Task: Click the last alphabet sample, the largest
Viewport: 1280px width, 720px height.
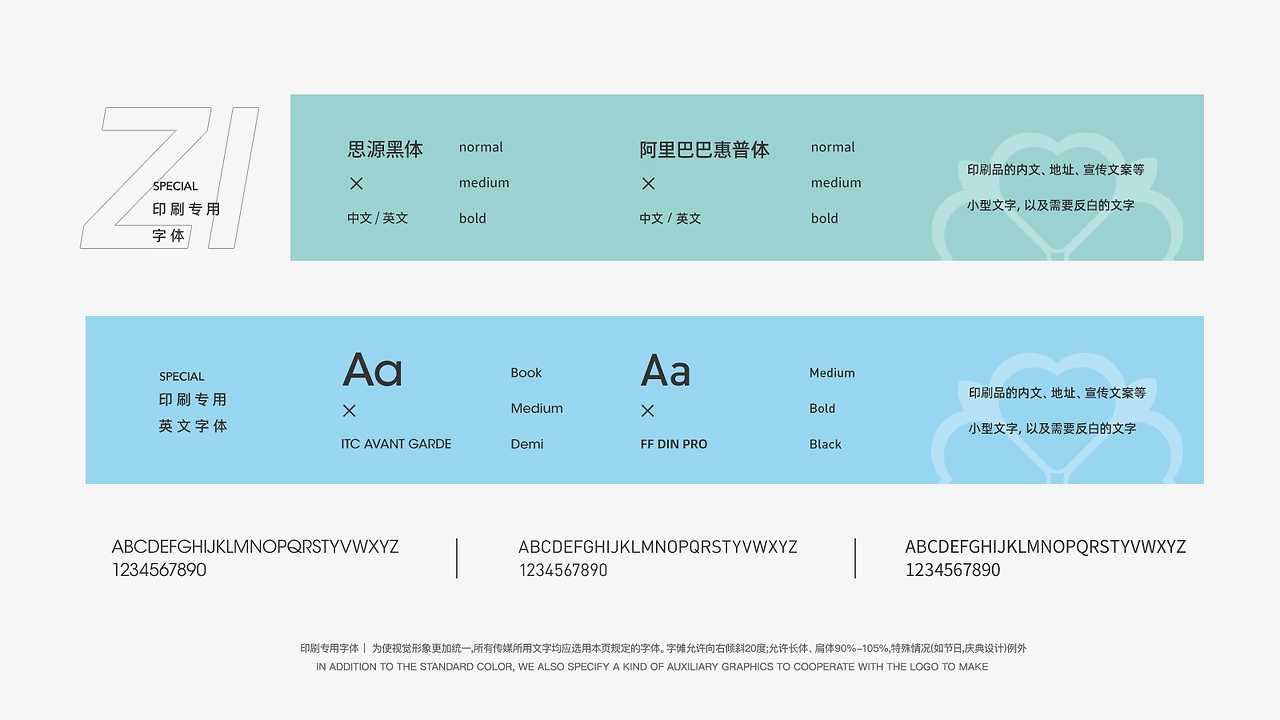Action: click(x=1045, y=547)
